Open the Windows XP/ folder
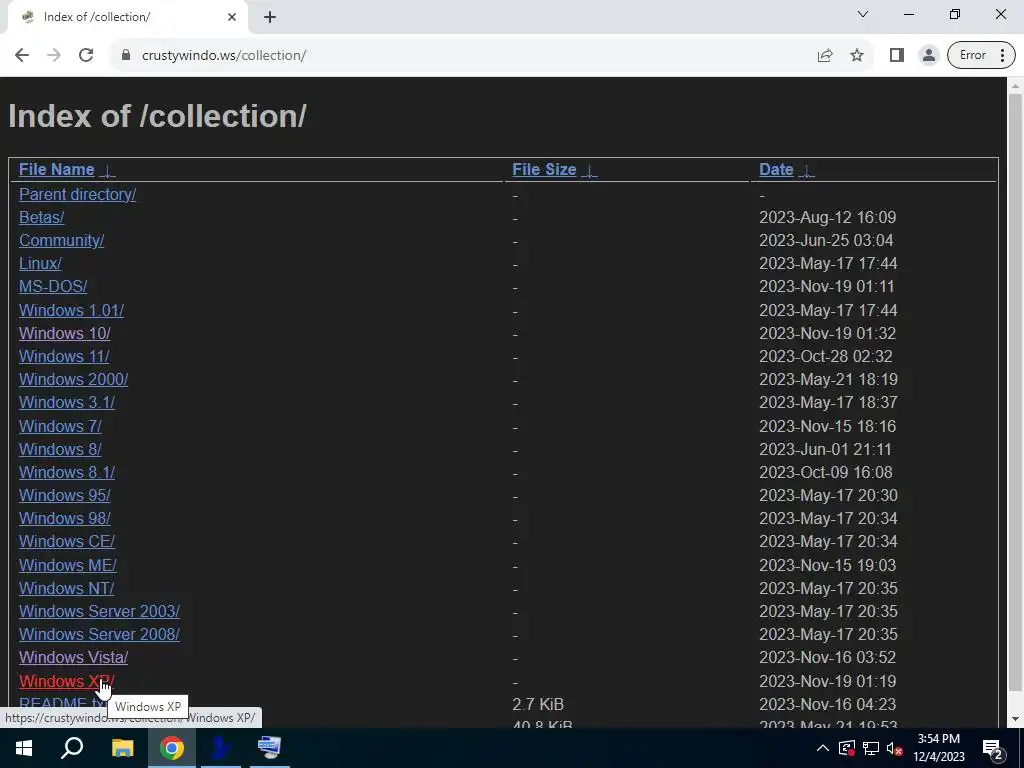 click(67, 681)
